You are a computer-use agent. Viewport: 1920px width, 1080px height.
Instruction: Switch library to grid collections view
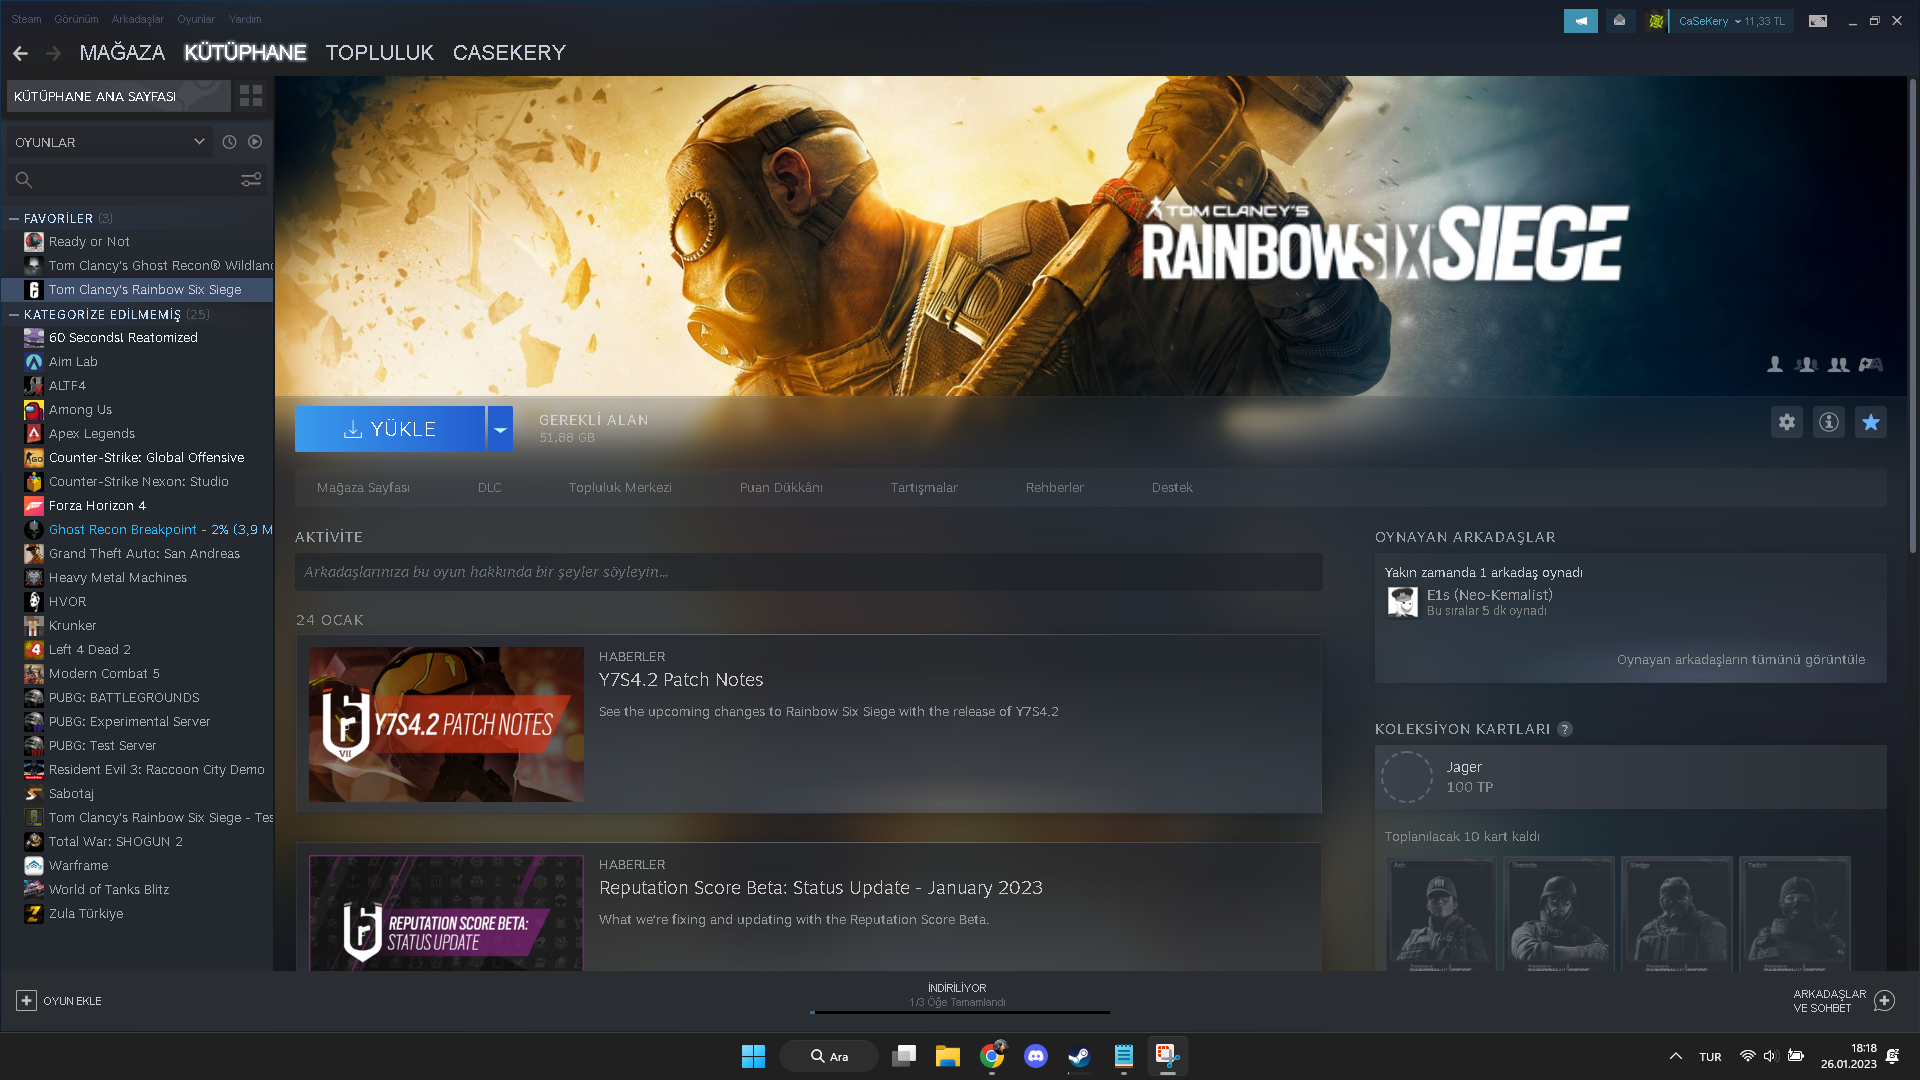tap(251, 96)
